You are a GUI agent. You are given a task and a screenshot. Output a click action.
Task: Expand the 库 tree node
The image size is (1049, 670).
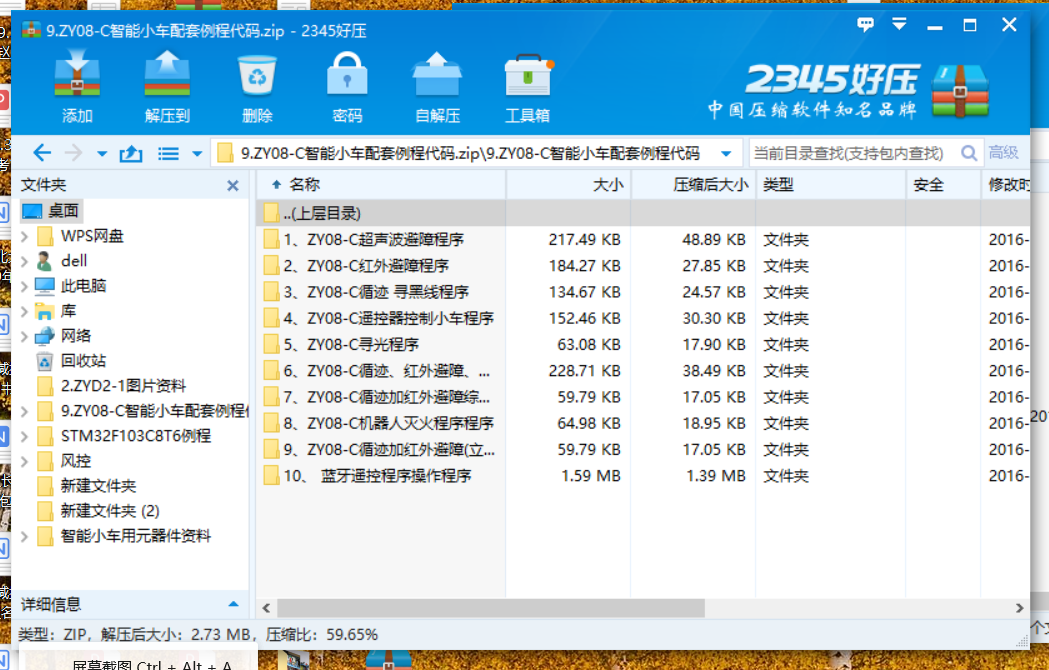pyautogui.click(x=25, y=311)
